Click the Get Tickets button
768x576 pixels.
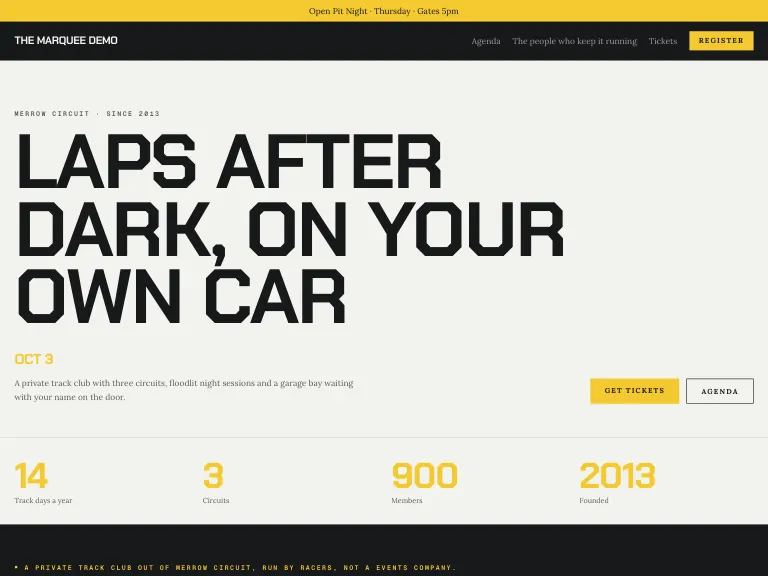click(x=634, y=391)
